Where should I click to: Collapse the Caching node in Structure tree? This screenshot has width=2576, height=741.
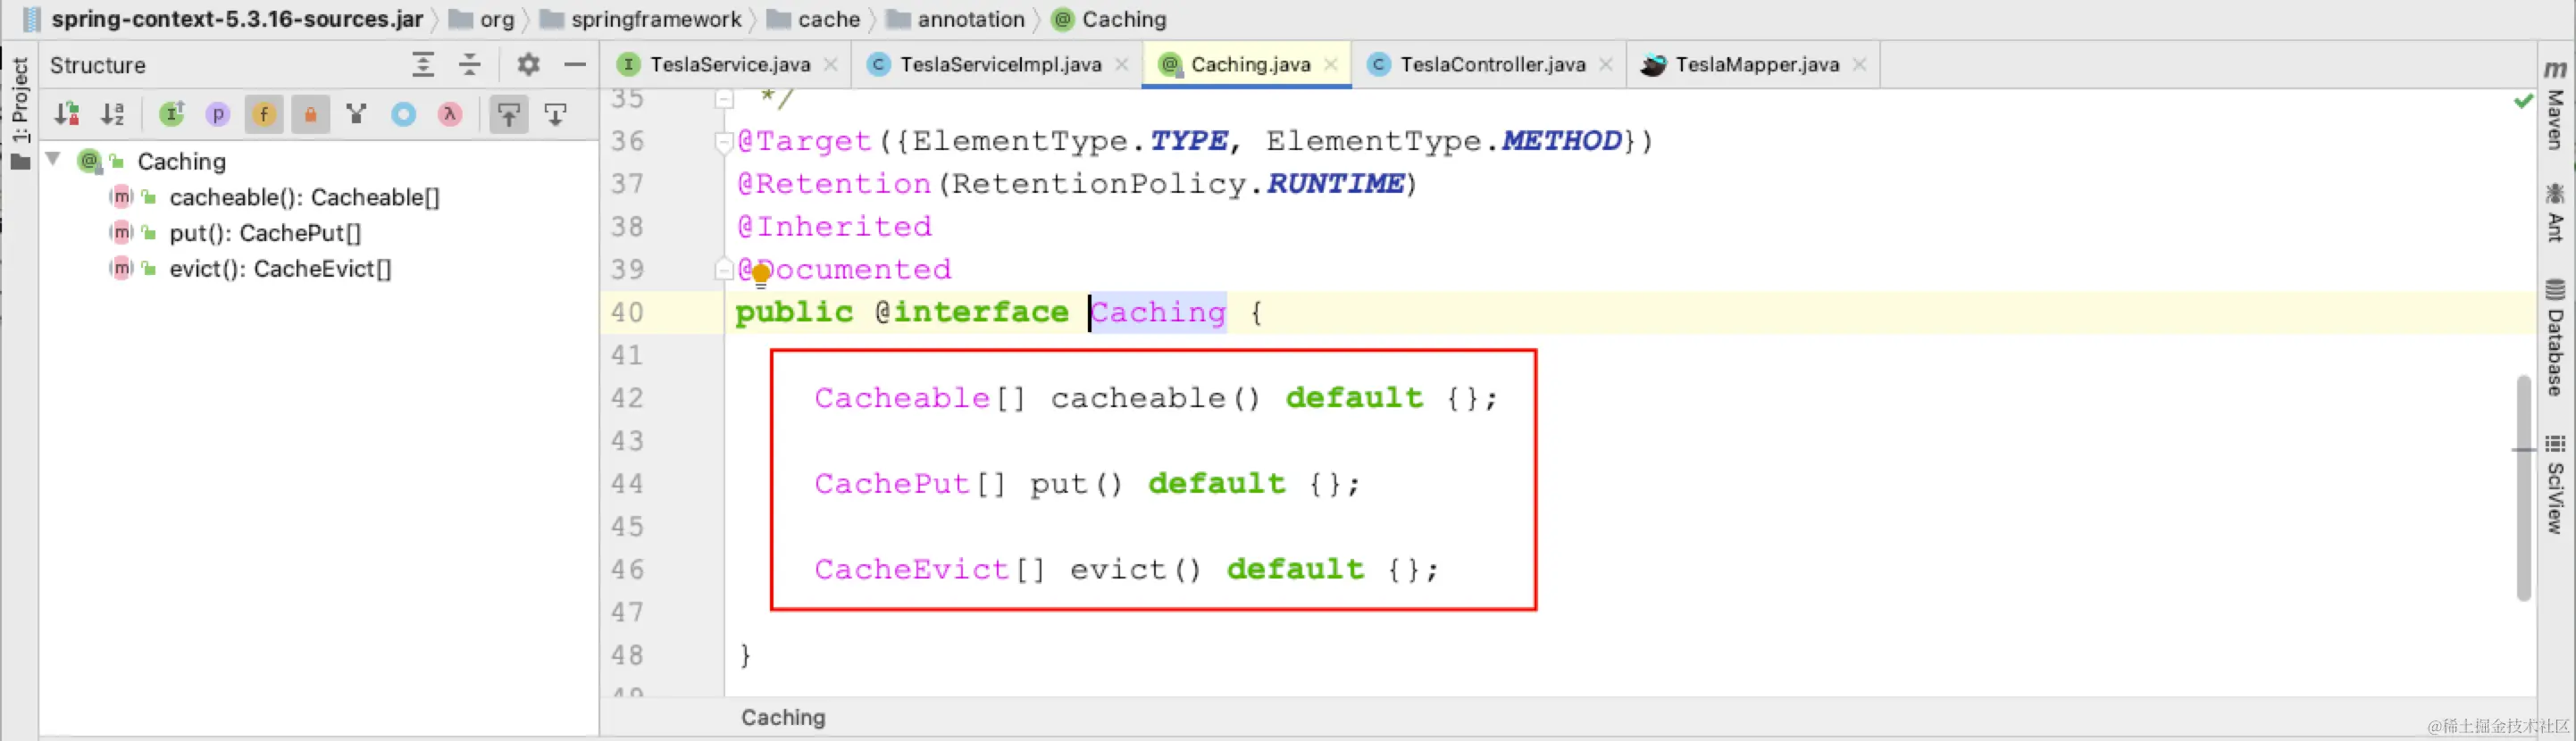point(54,160)
